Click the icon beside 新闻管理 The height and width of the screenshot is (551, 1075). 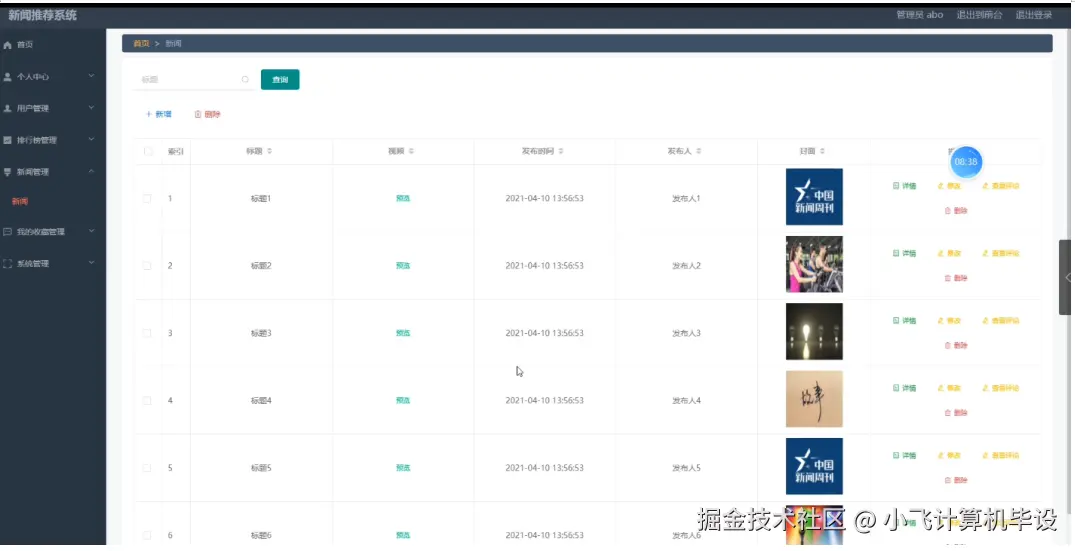click(8, 172)
